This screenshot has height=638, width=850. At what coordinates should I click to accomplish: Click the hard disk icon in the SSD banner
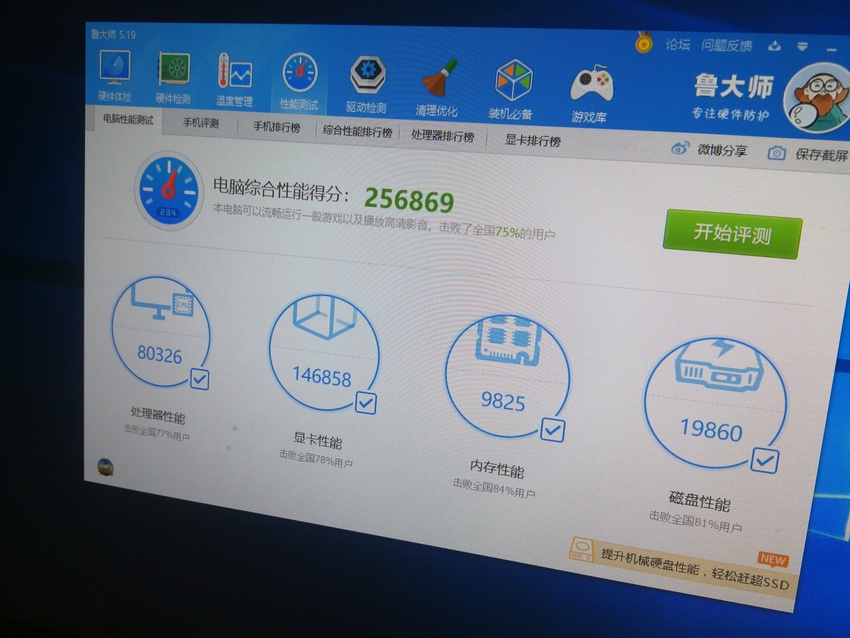[582, 549]
